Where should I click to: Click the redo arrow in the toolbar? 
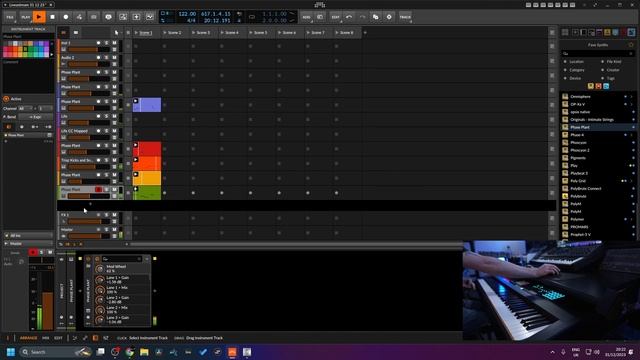pos(362,17)
